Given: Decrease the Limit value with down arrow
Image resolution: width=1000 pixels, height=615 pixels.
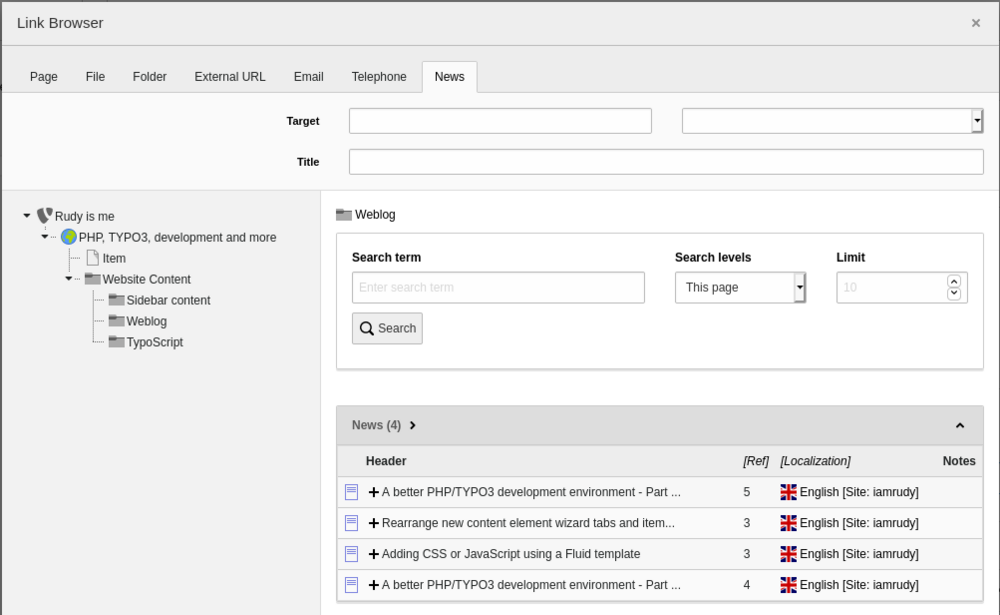Looking at the screenshot, I should (x=954, y=293).
